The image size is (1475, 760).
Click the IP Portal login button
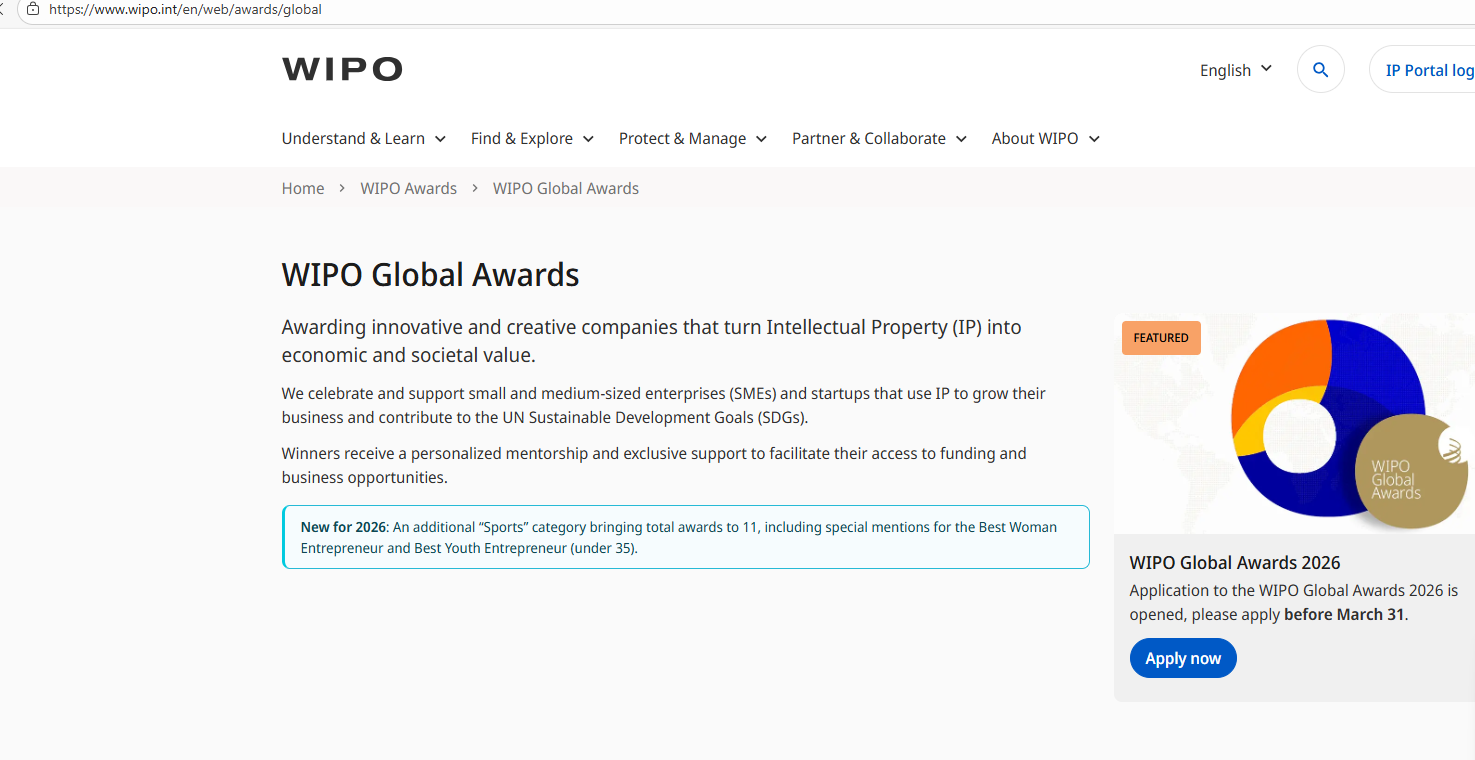[1428, 70]
